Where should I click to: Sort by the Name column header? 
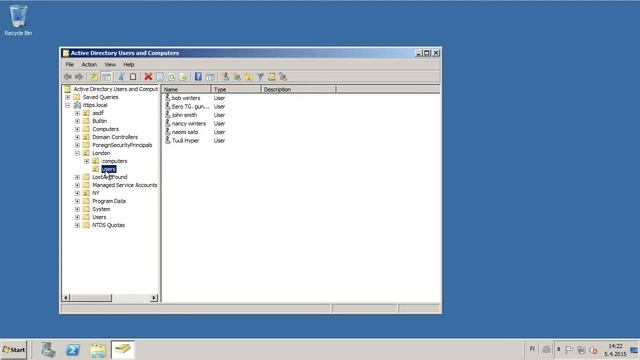point(186,89)
